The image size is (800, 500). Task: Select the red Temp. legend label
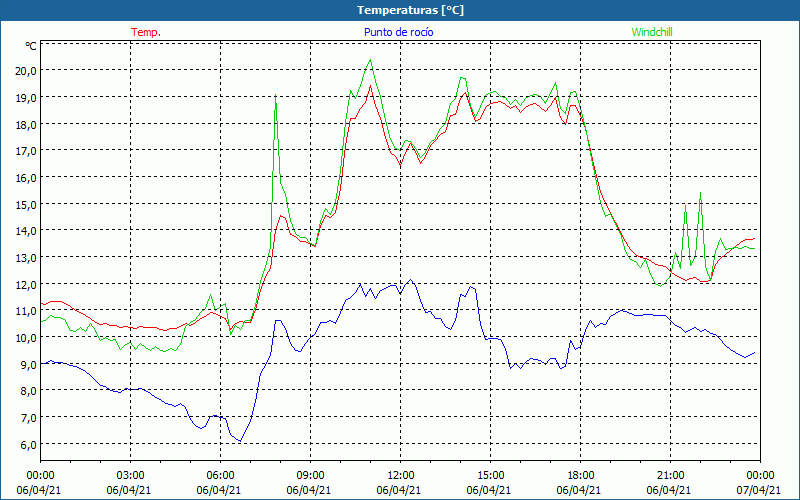click(146, 32)
